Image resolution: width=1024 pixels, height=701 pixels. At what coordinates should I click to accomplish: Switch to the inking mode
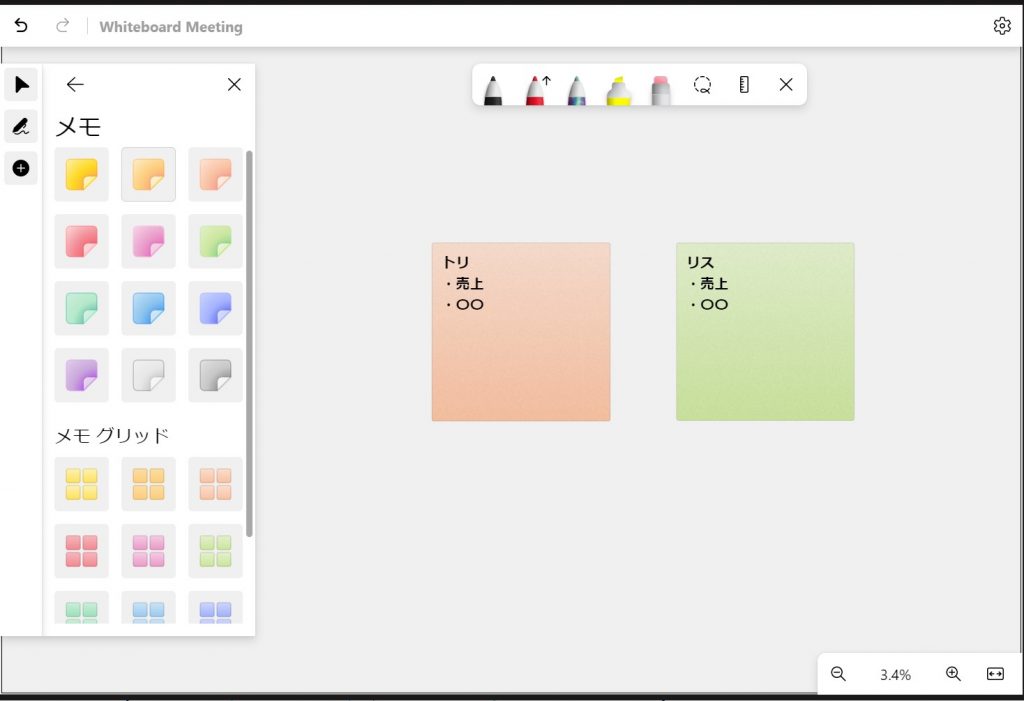point(21,126)
